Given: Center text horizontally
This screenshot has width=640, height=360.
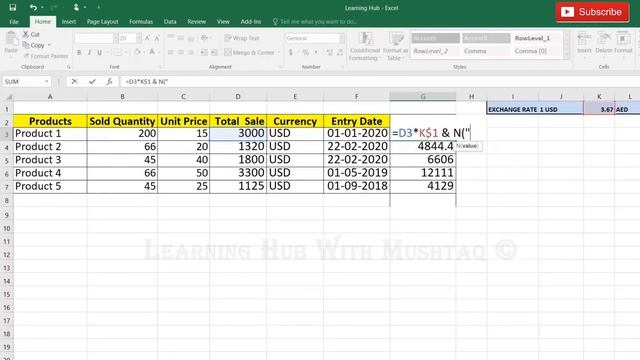Looking at the screenshot, I should [181, 52].
